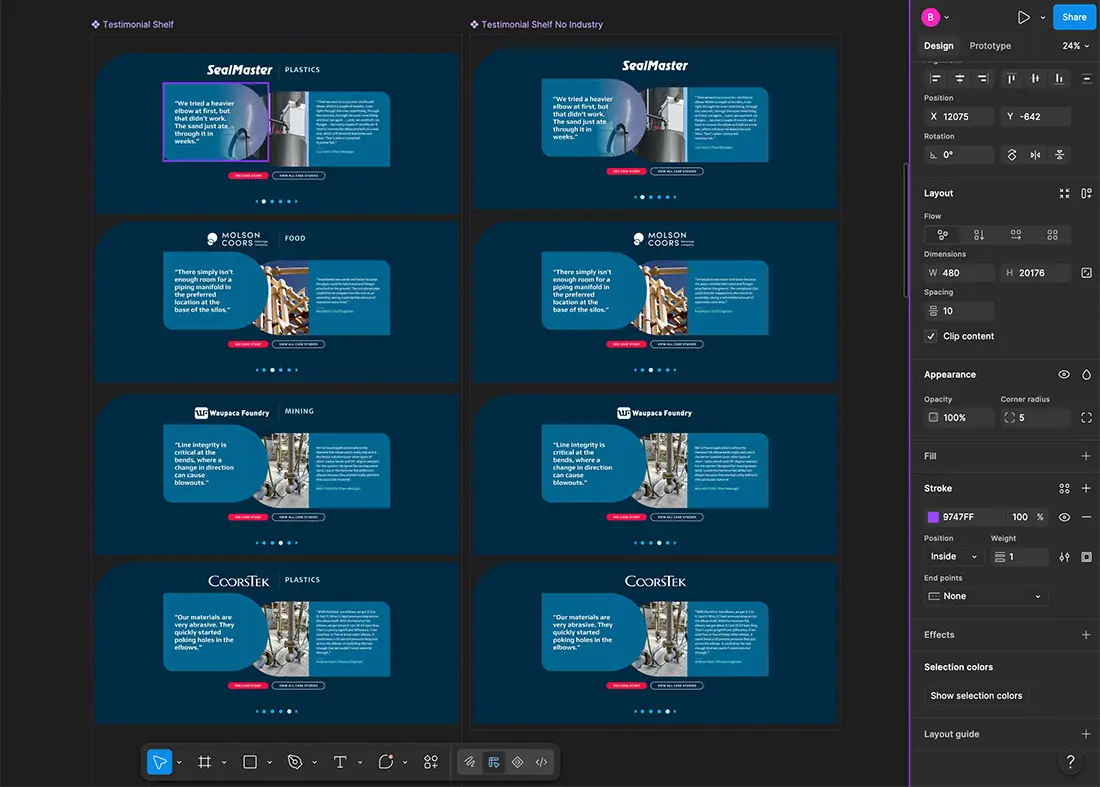Image resolution: width=1100 pixels, height=787 pixels.
Task: Select the Rectangle shape tool
Action: (250, 762)
